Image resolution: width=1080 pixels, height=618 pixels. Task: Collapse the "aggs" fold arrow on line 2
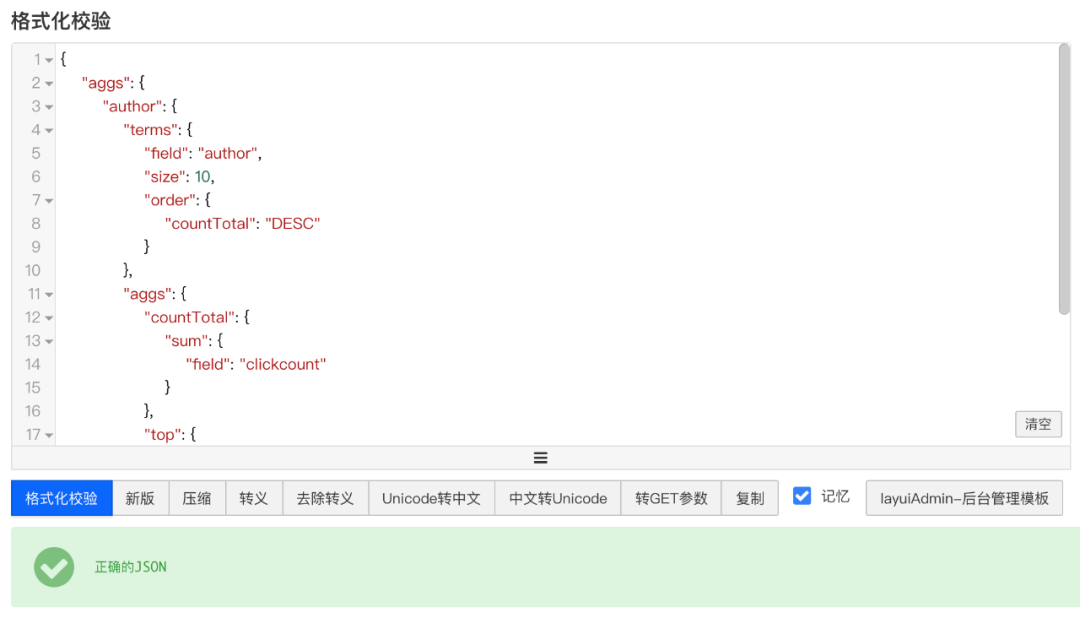click(x=49, y=84)
